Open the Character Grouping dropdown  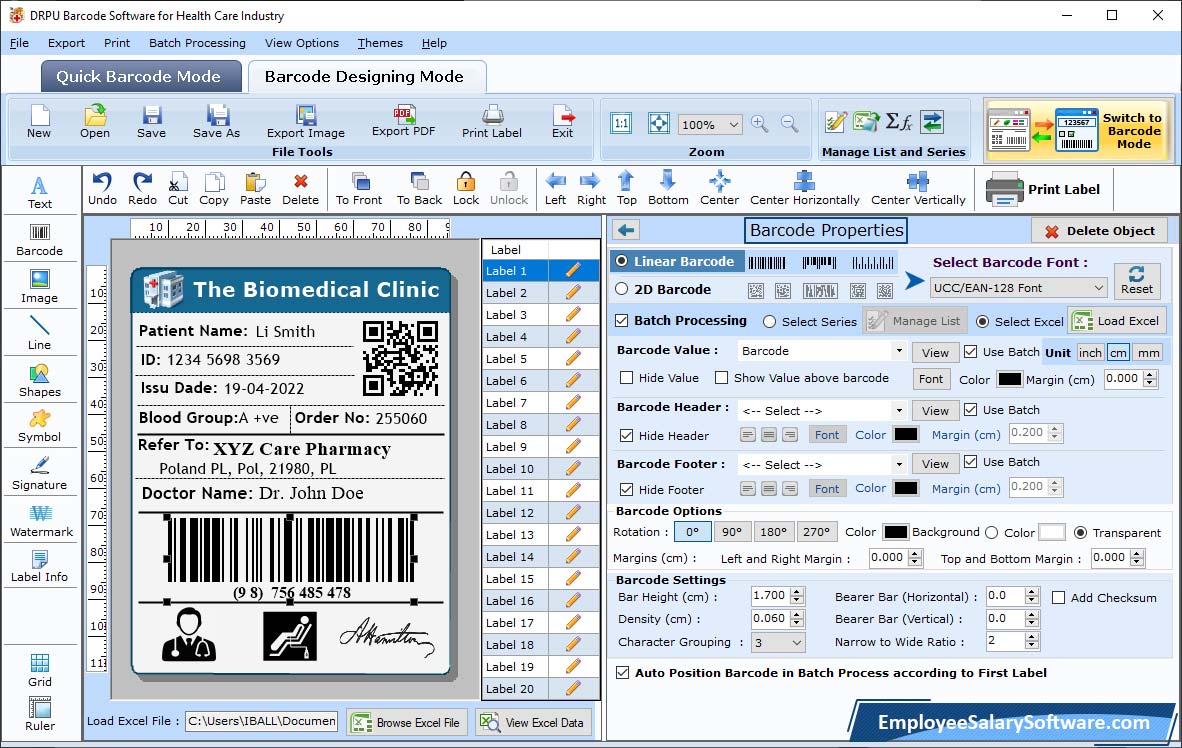click(797, 642)
